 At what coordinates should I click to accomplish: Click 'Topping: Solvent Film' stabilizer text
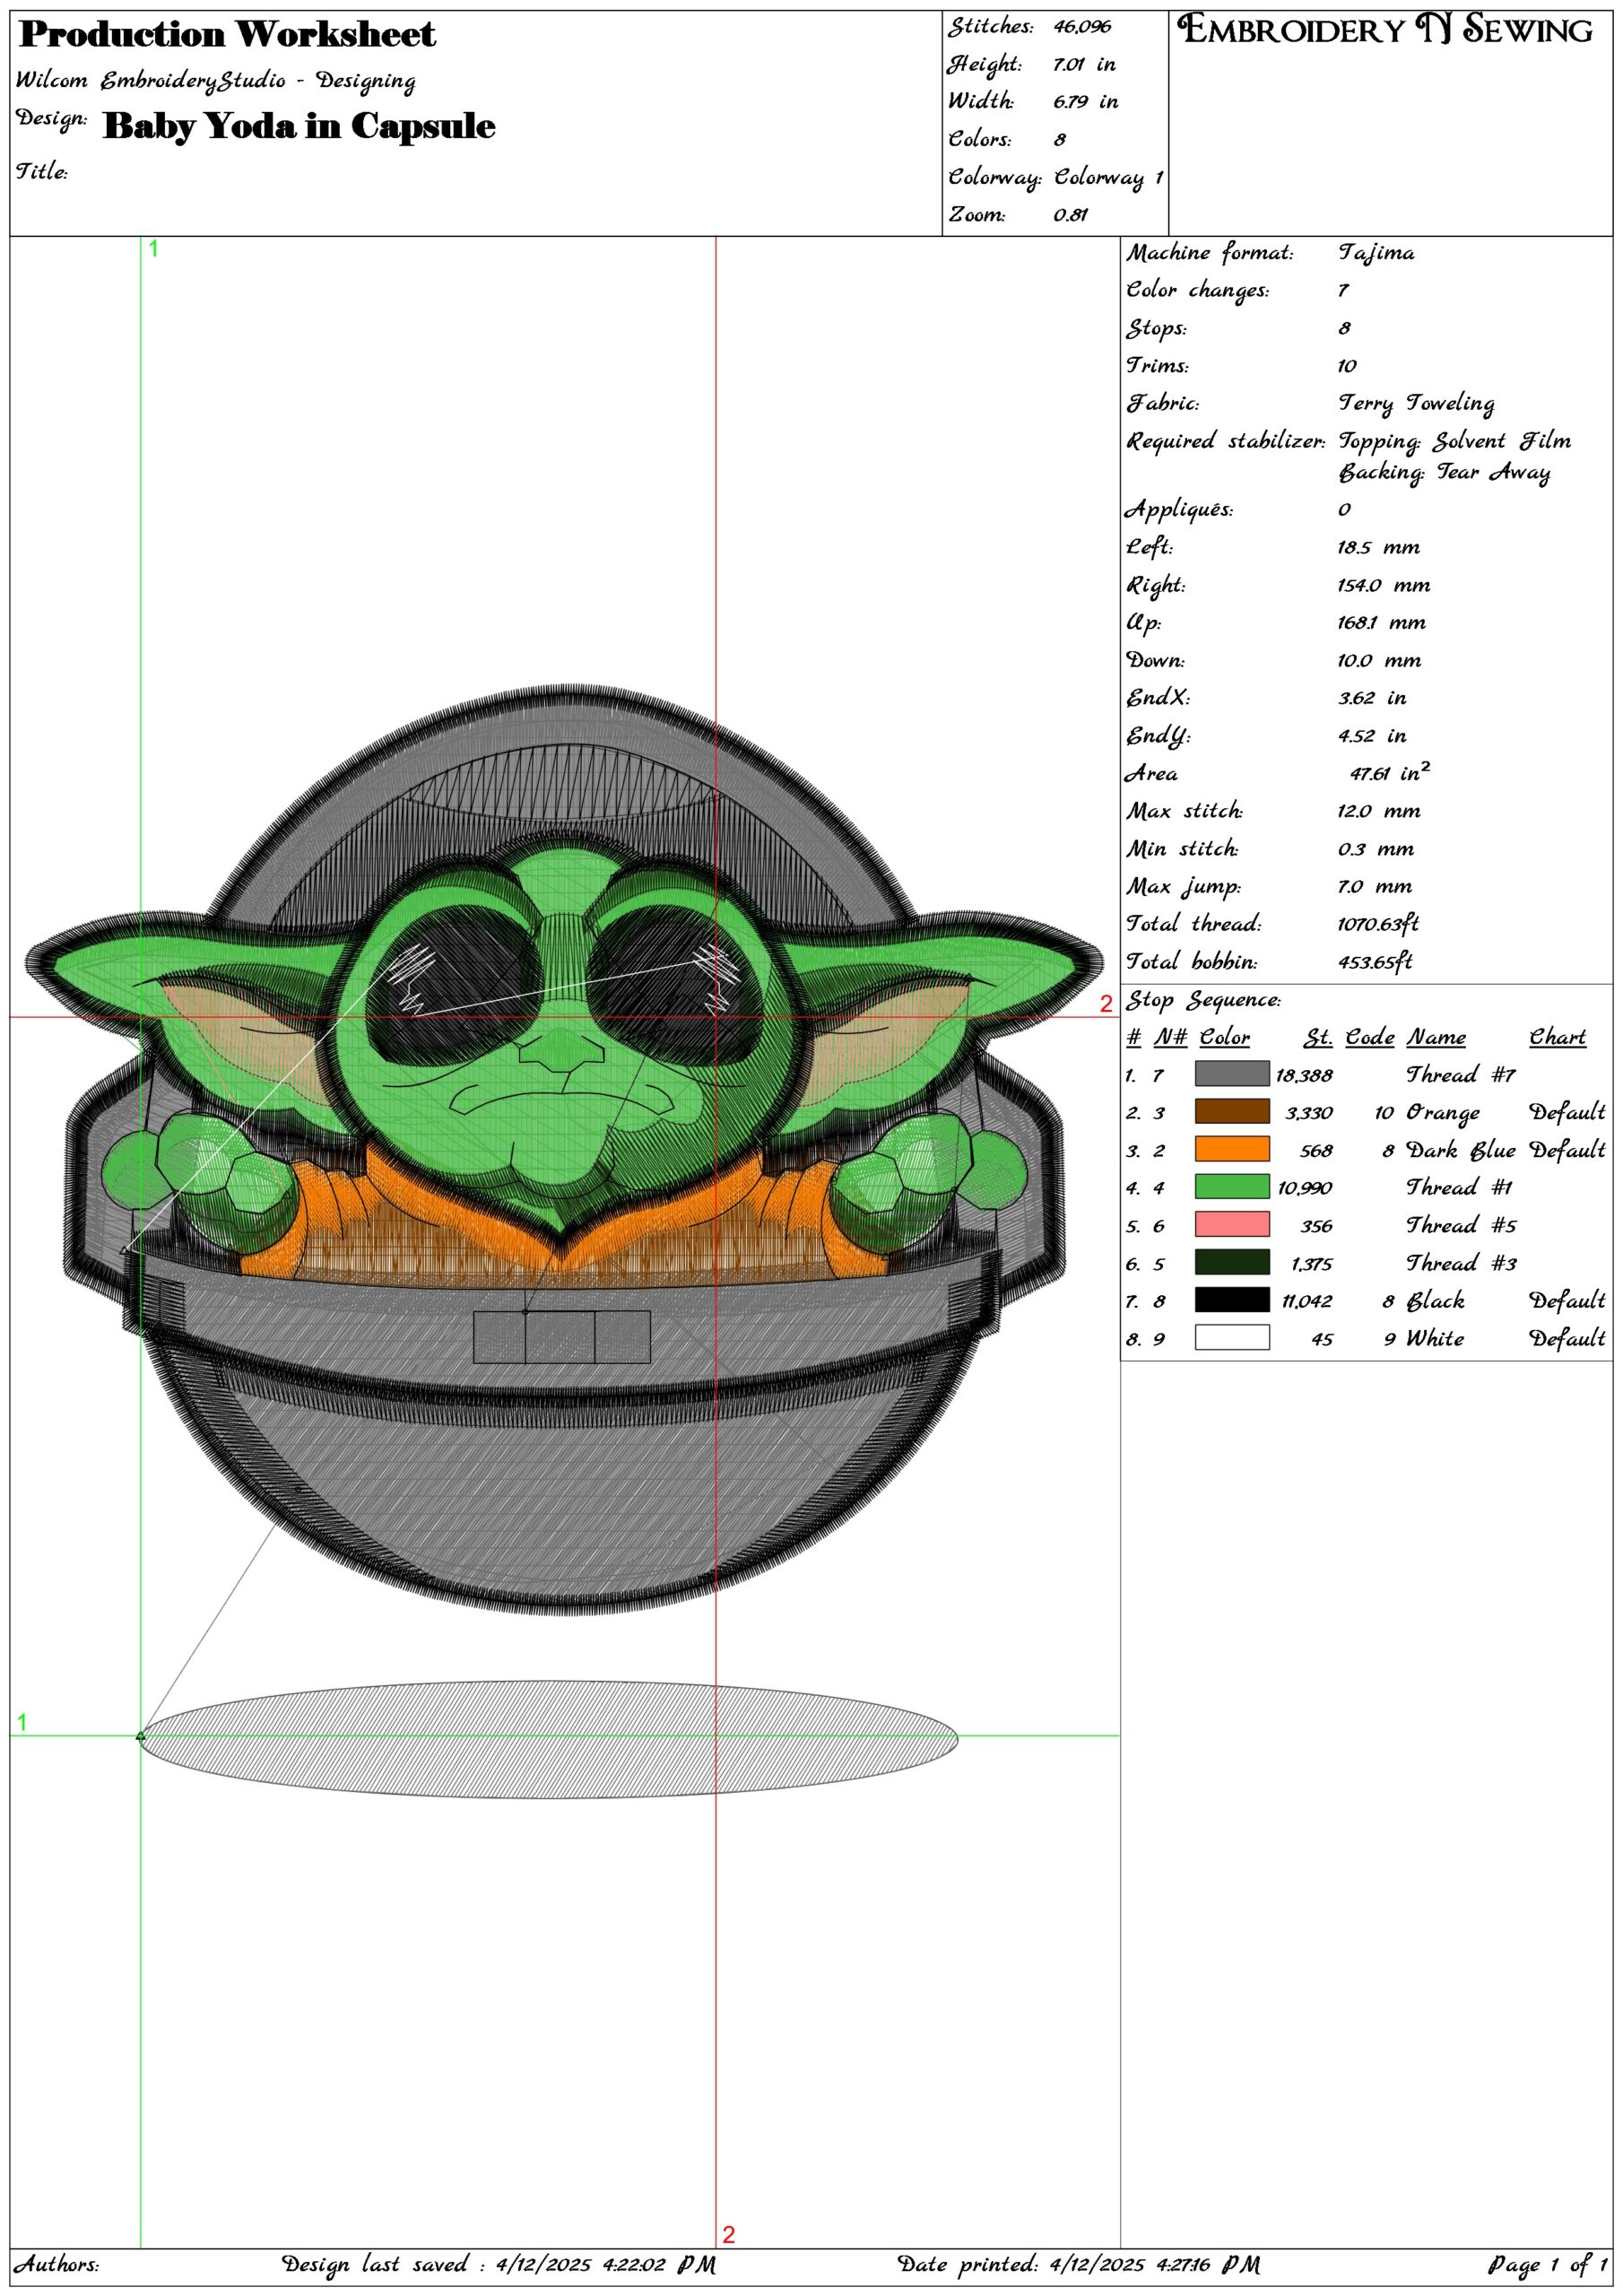tap(1455, 441)
